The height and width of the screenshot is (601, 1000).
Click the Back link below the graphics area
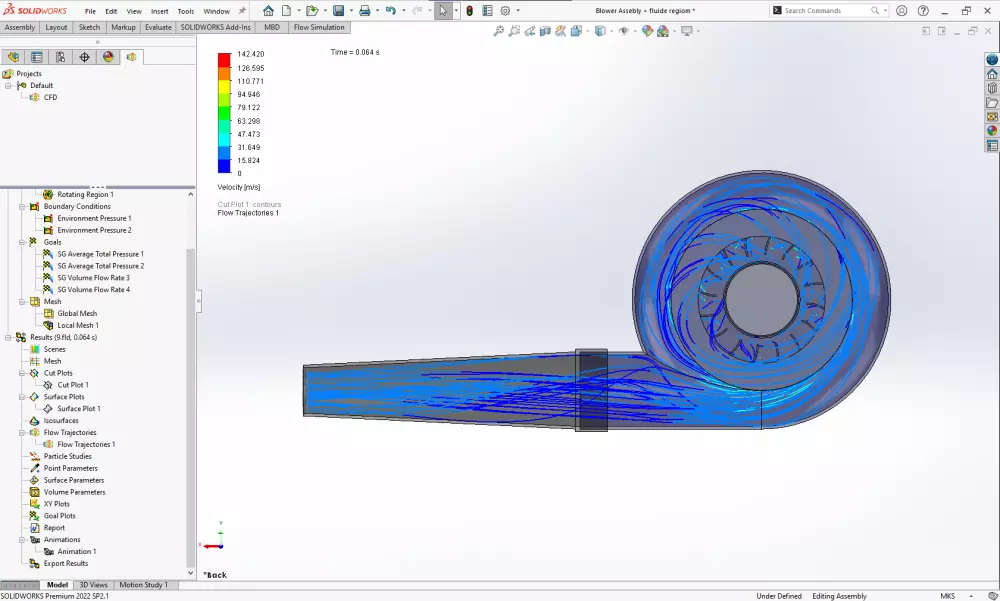[x=217, y=574]
